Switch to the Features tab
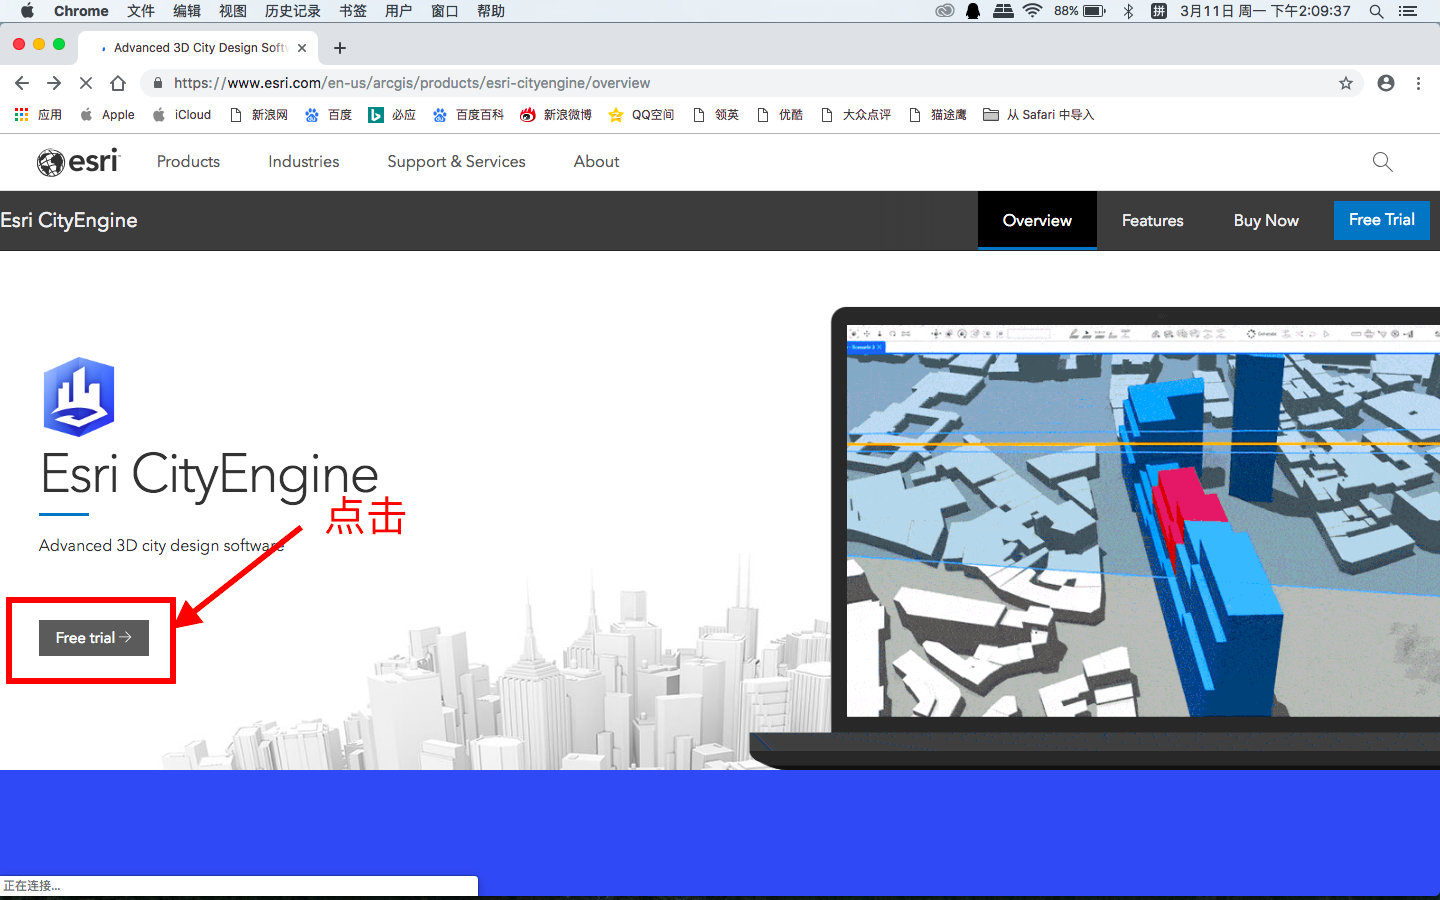This screenshot has height=900, width=1440. [1152, 220]
